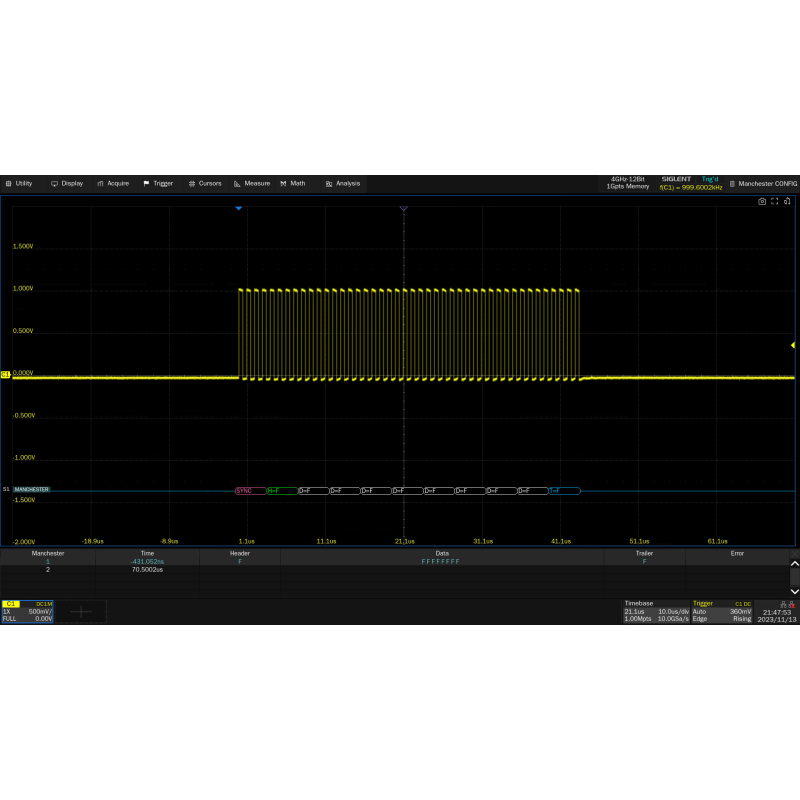Click the icon right of the fullscreen icon
The image size is (800, 800).
pyautogui.click(x=786, y=201)
